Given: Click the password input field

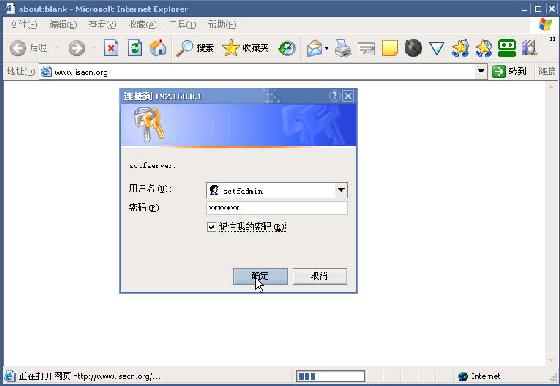Looking at the screenshot, I should click(x=276, y=208).
